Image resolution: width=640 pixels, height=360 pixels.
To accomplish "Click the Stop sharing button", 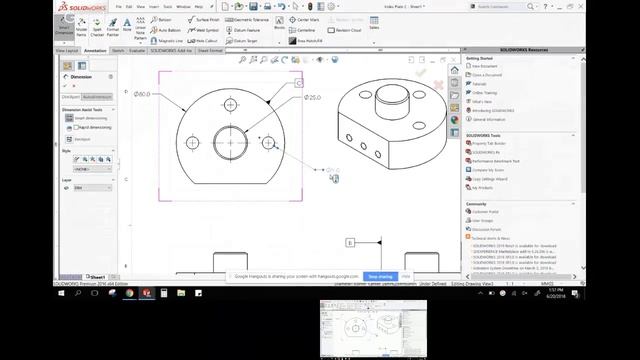I will pyautogui.click(x=380, y=277).
